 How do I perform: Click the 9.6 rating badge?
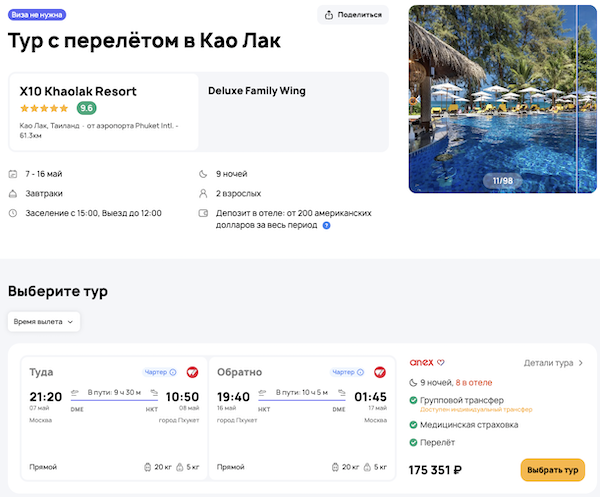coord(87,108)
